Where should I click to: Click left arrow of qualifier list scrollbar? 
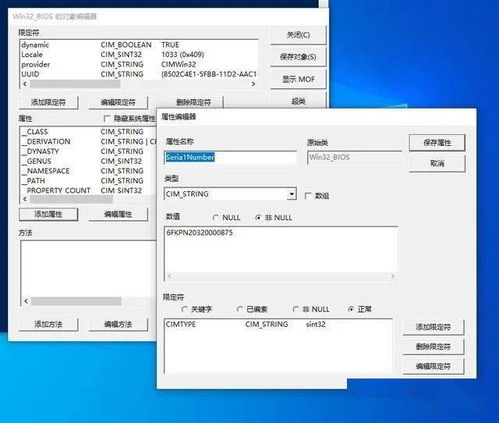point(25,84)
